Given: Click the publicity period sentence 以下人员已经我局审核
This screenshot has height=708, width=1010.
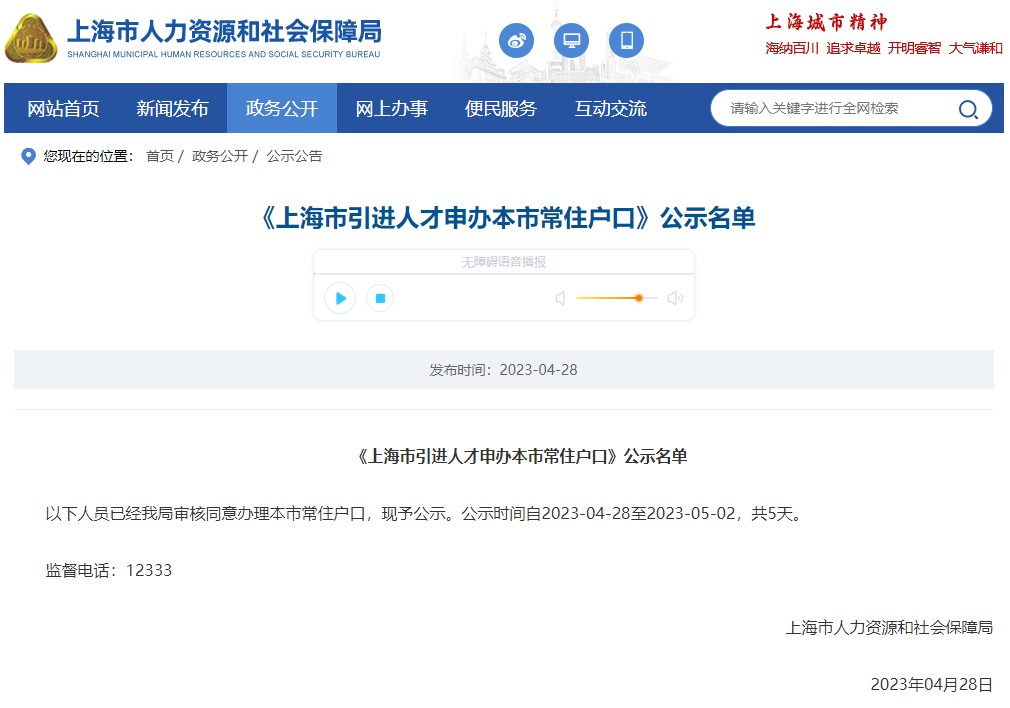Looking at the screenshot, I should (425, 514).
